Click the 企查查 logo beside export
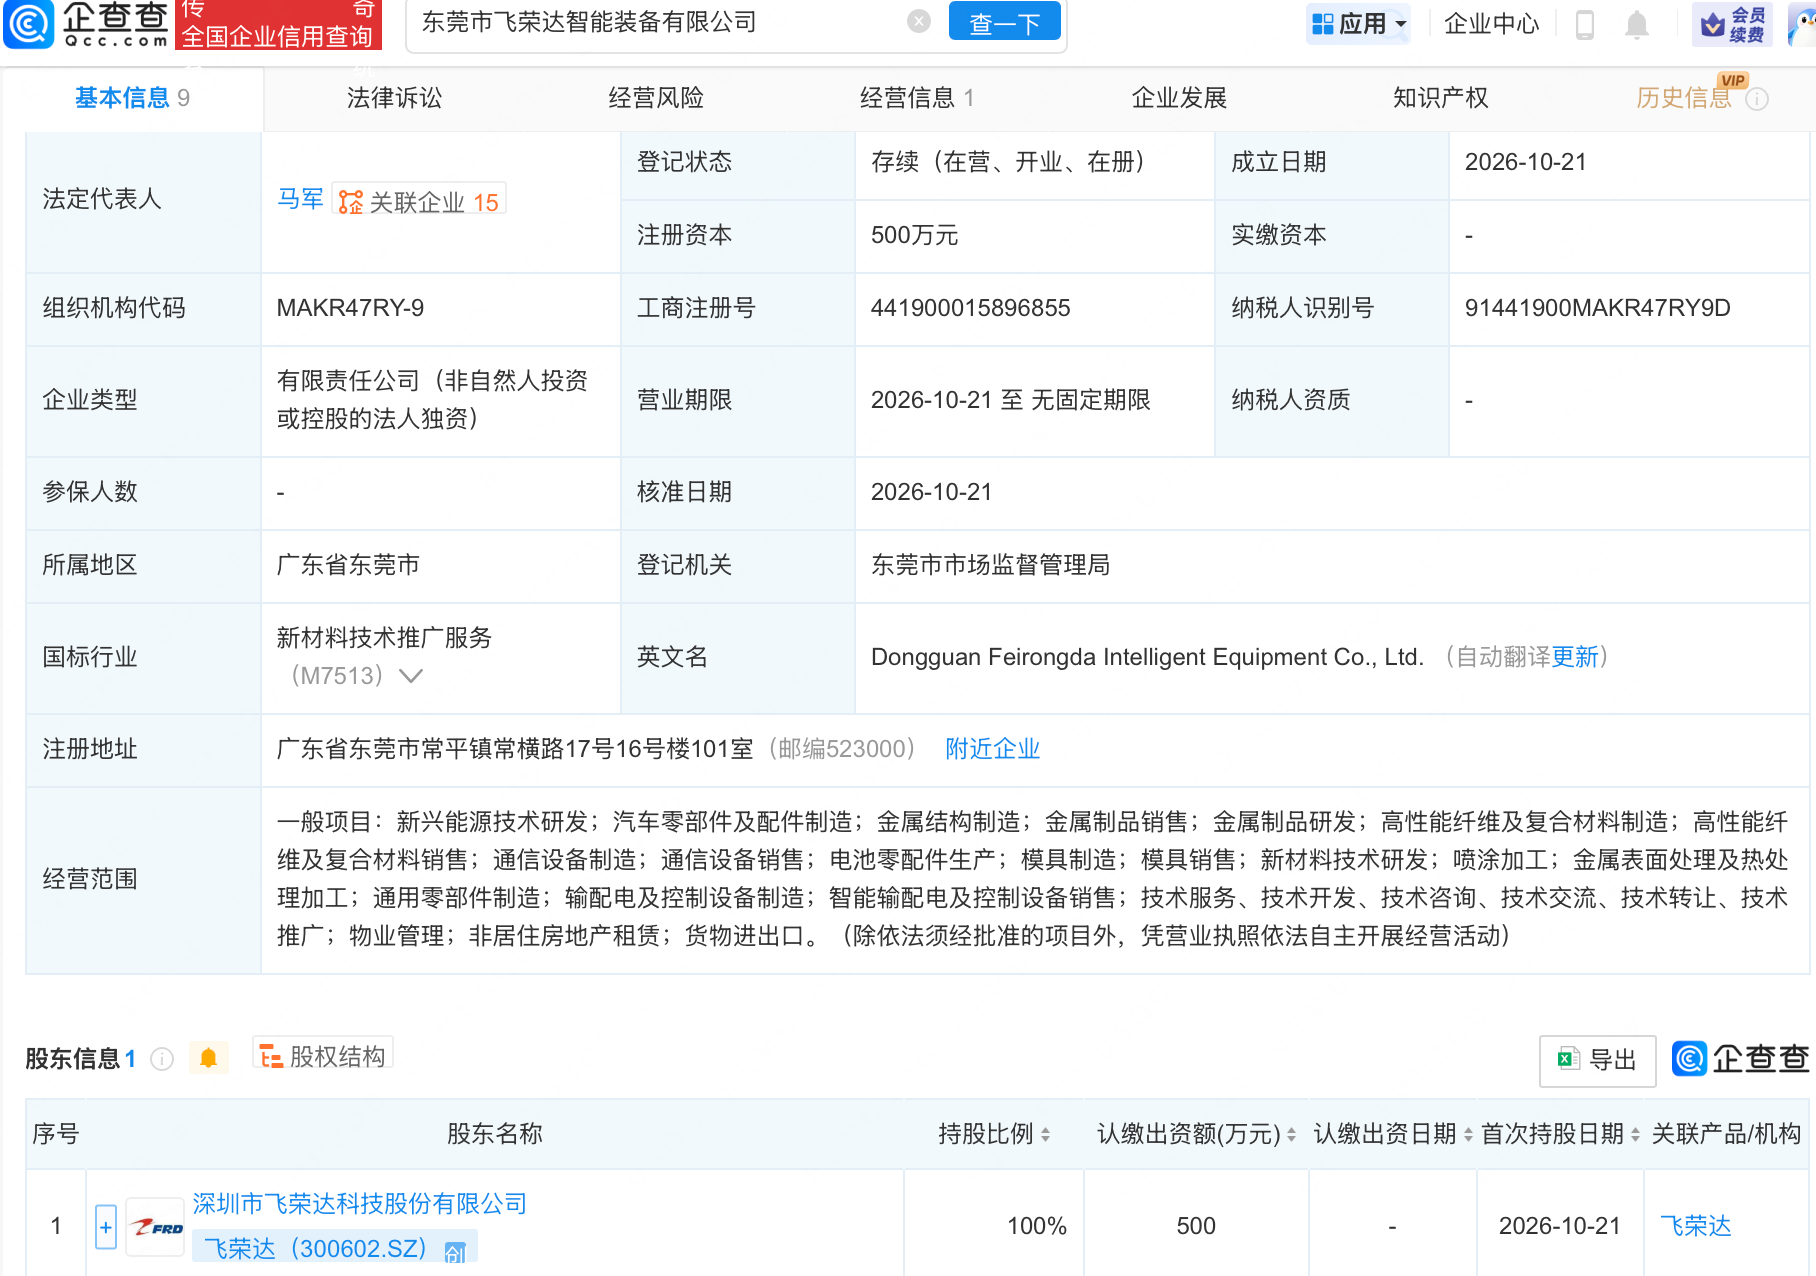This screenshot has height=1276, width=1816. click(x=1741, y=1059)
